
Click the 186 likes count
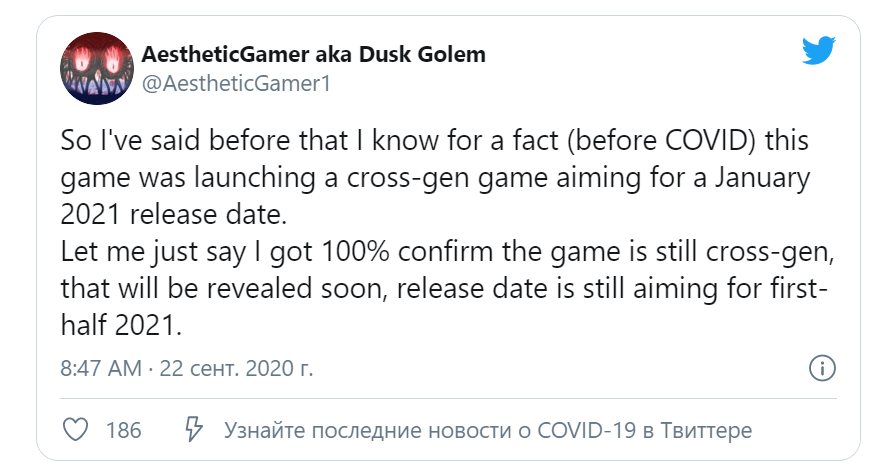pos(124,430)
